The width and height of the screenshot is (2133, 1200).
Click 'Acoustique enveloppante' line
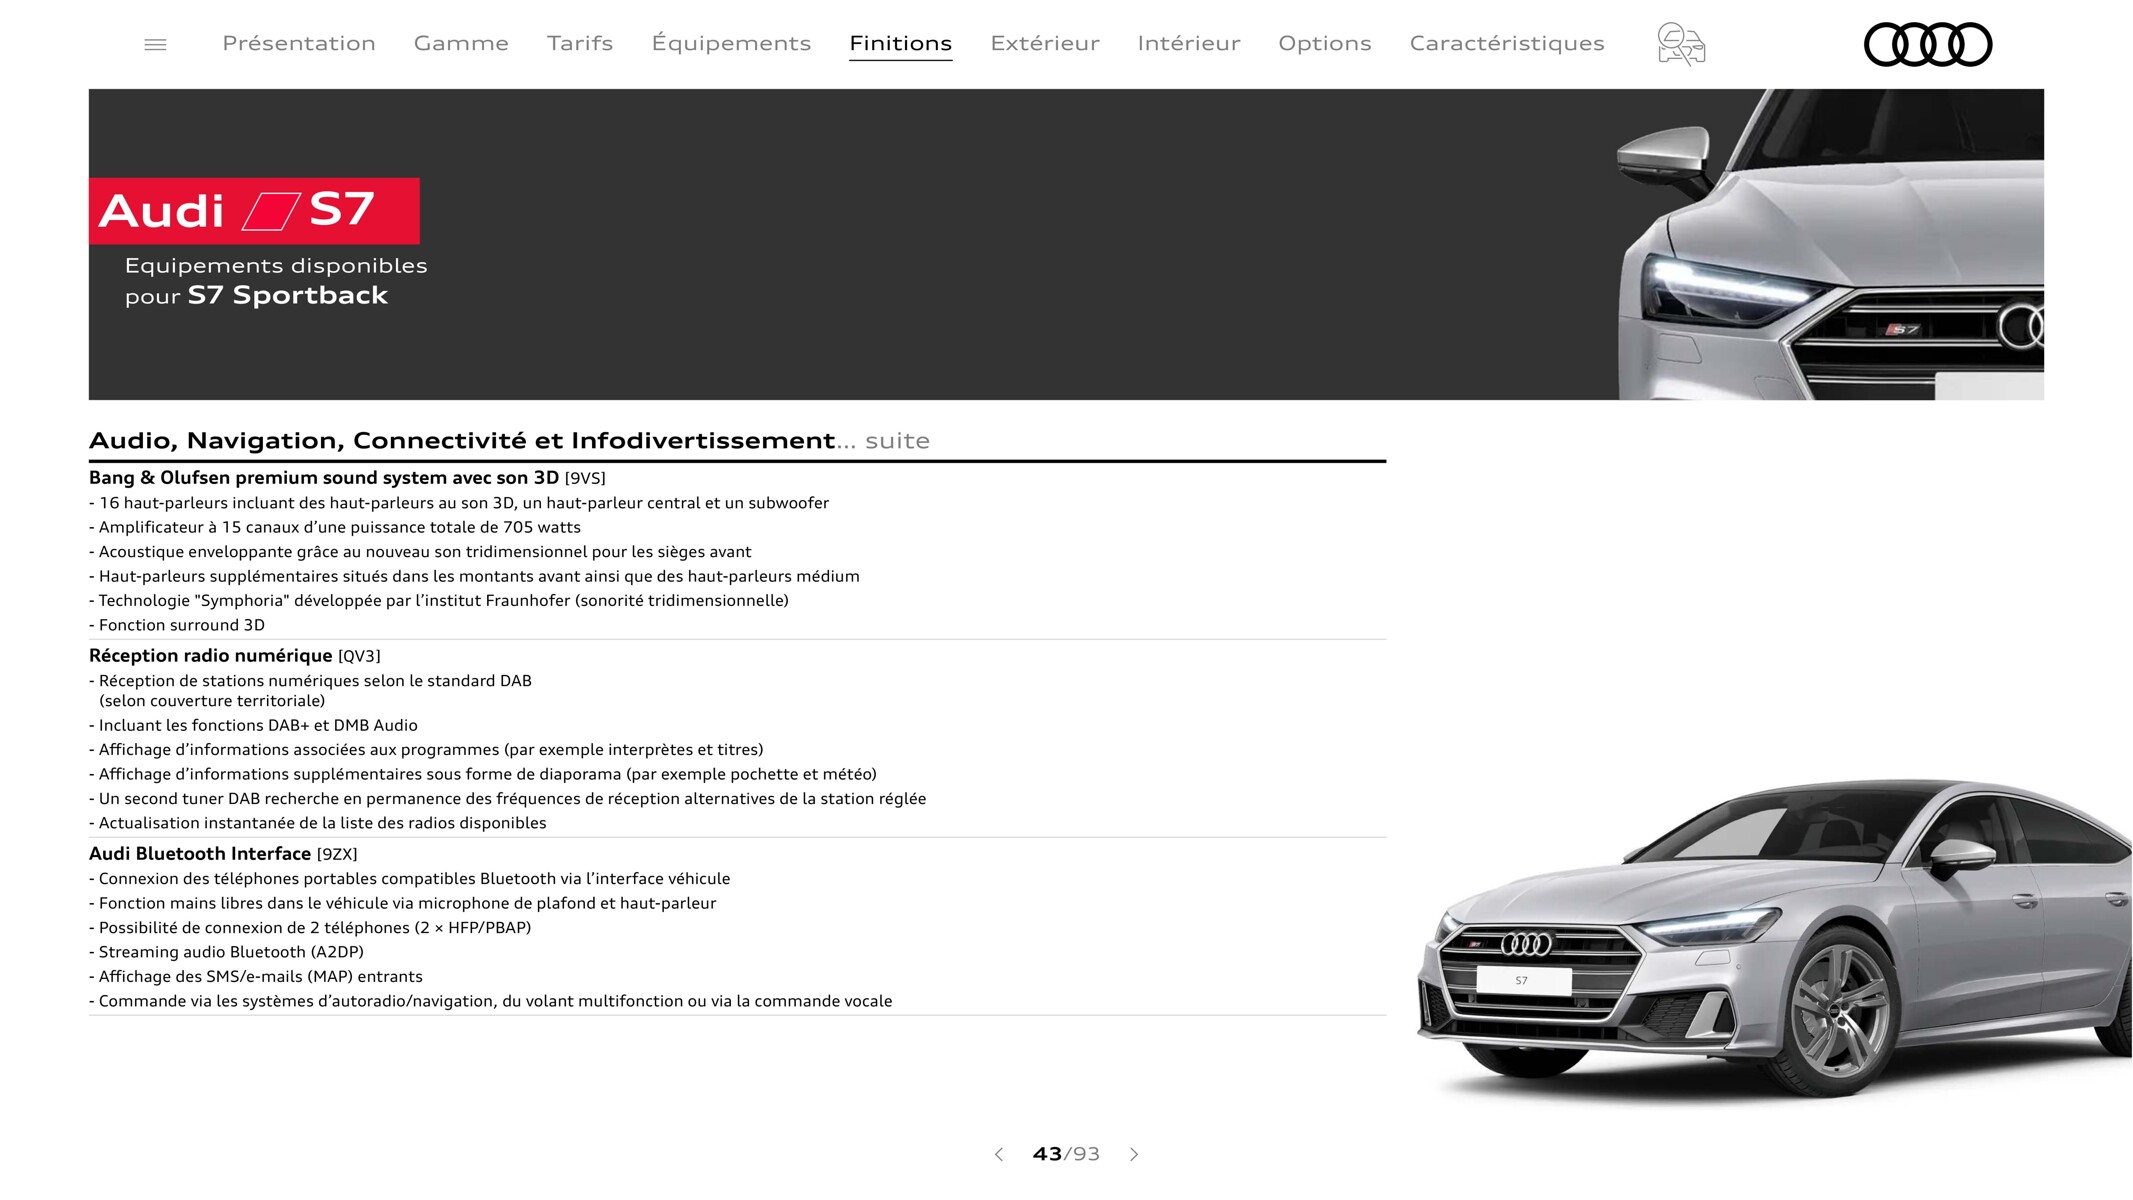pyautogui.click(x=420, y=552)
